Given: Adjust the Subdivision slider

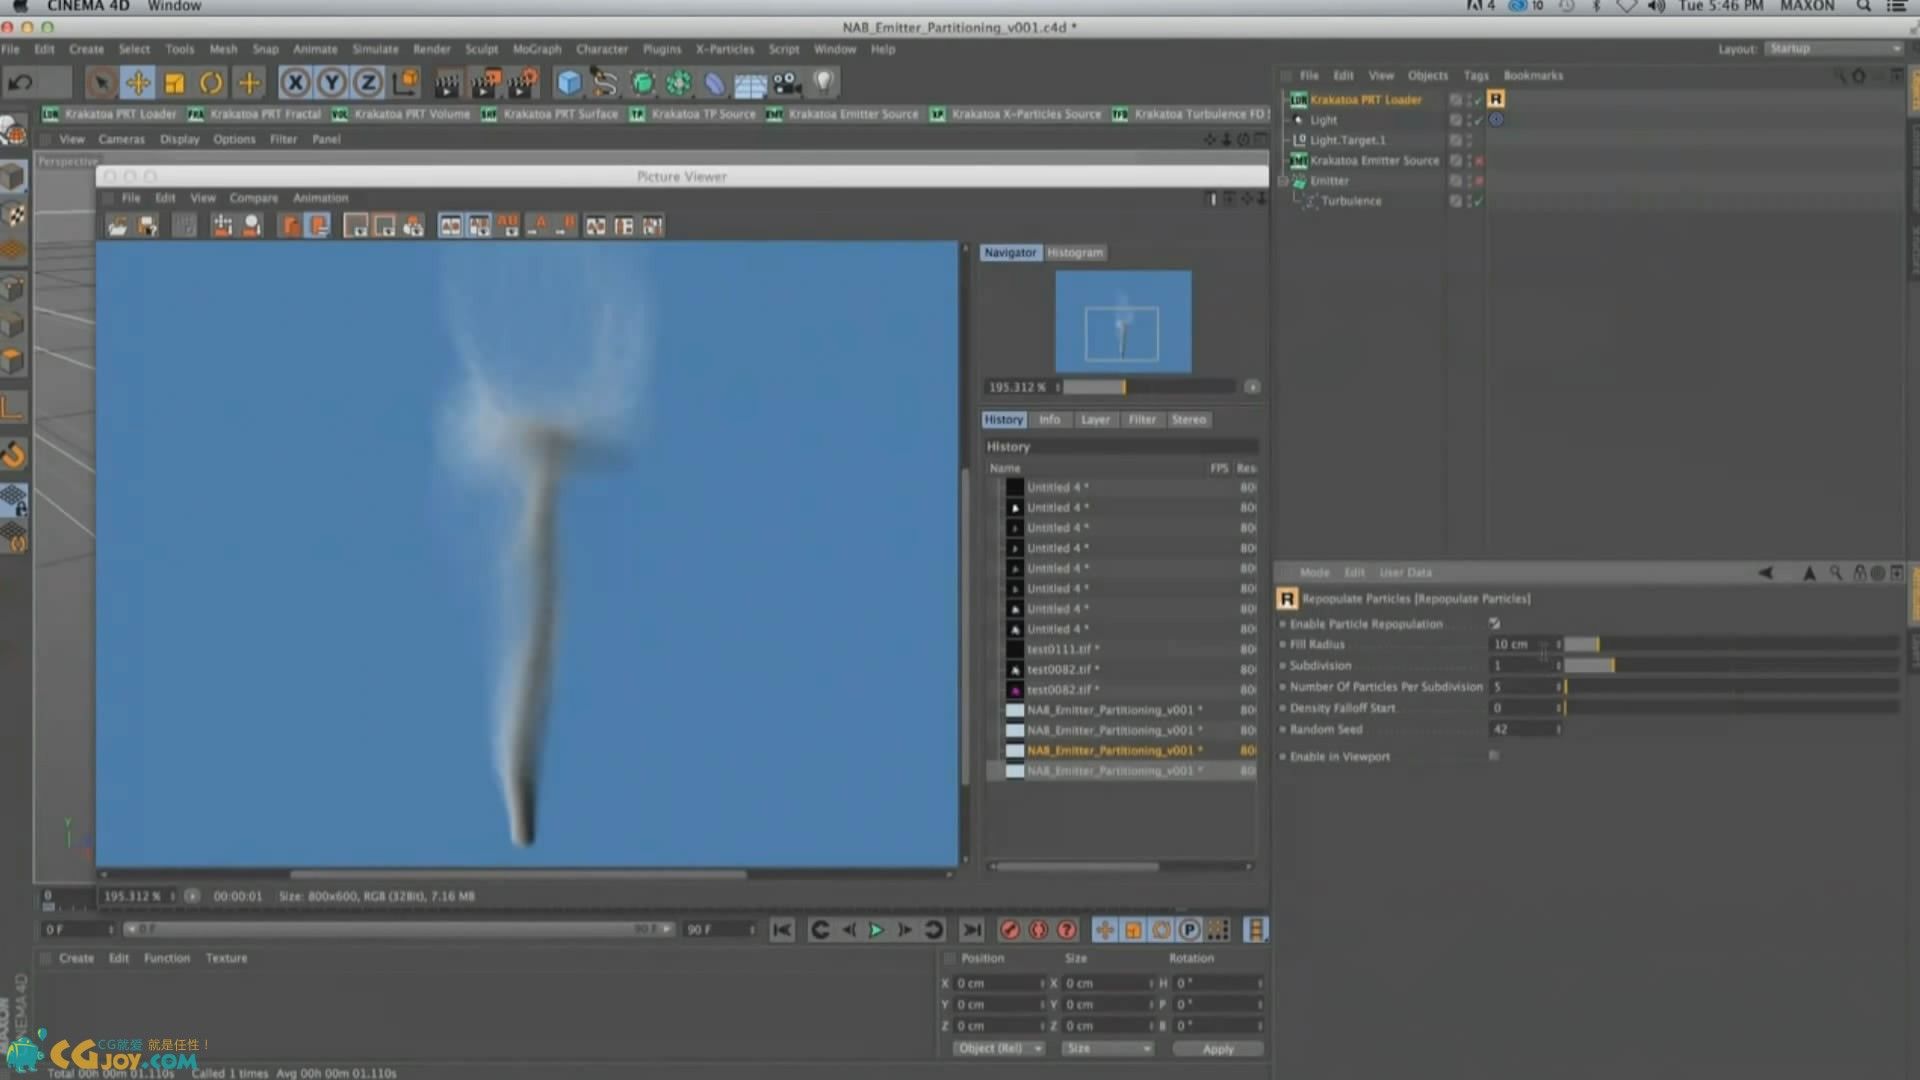Looking at the screenshot, I should [1731, 665].
